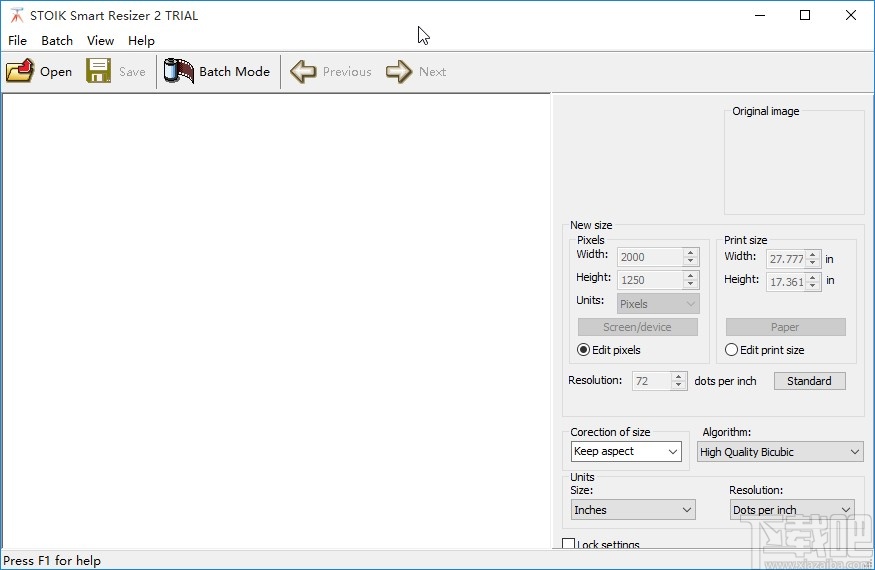This screenshot has width=875, height=570.
Task: Click the Previous arrow icon
Action: (x=303, y=71)
